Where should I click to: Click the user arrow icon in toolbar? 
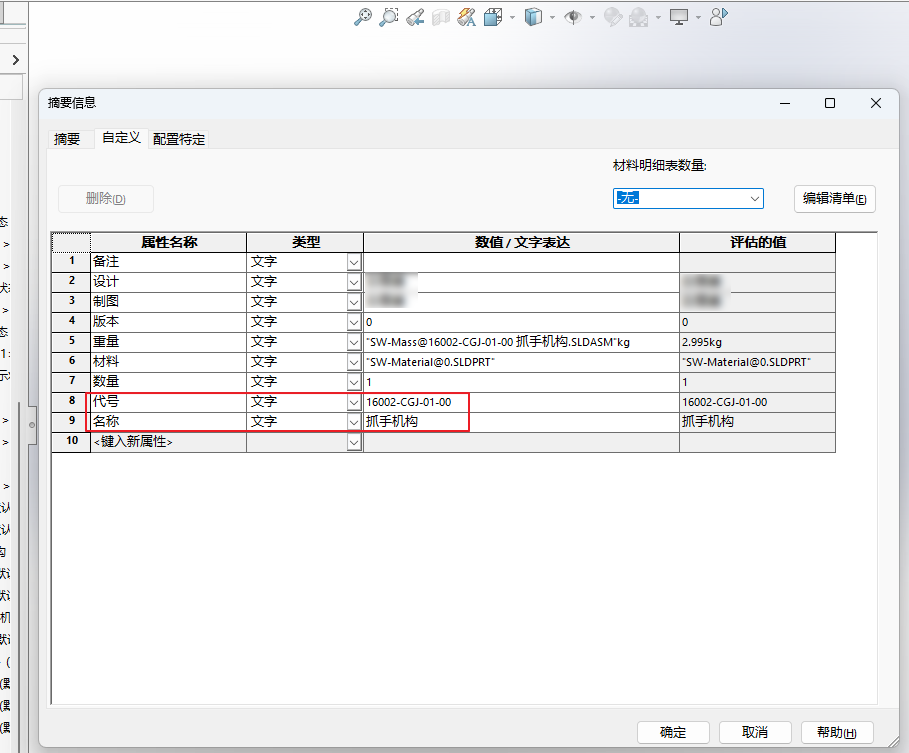(x=718, y=17)
